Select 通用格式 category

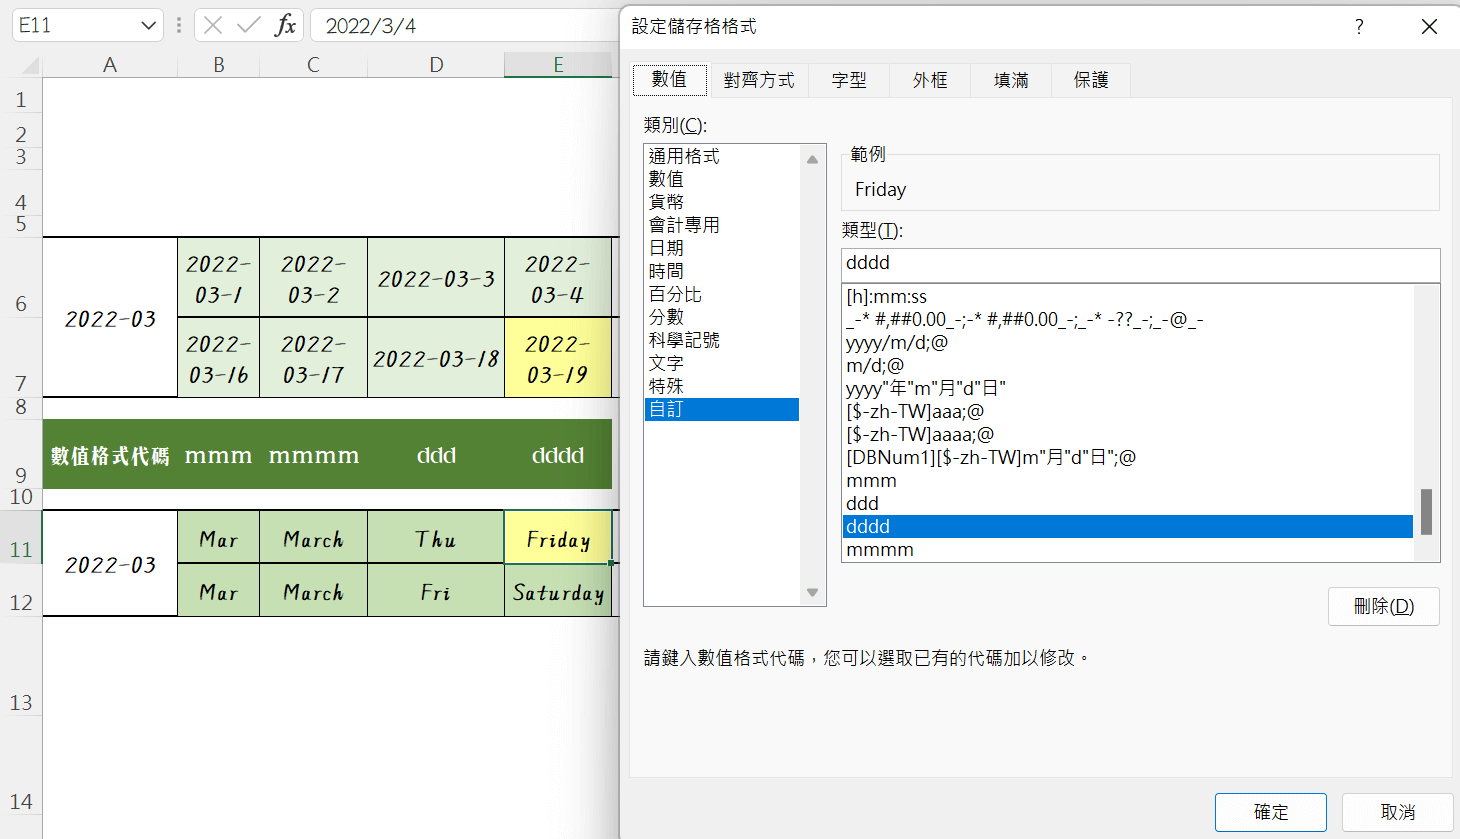coord(722,156)
